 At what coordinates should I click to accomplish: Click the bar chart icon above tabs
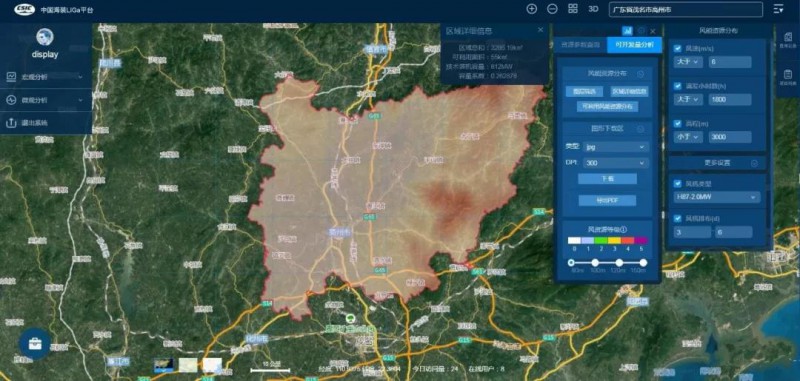pos(628,31)
